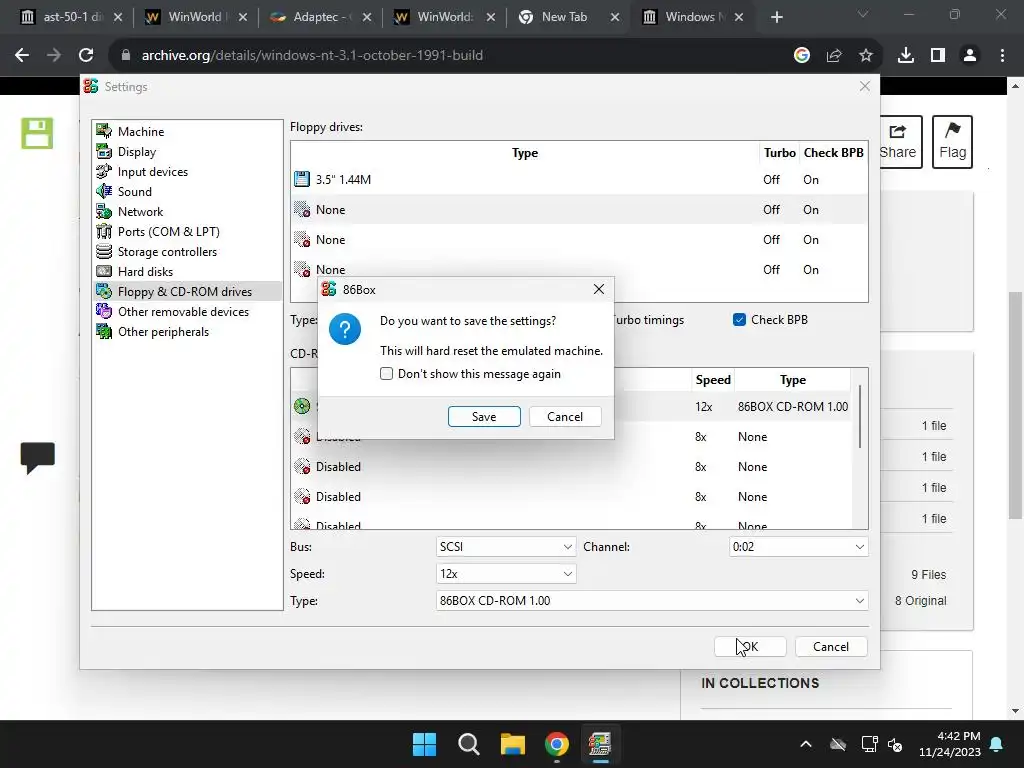Open Chrome three-dot menu
The width and height of the screenshot is (1024, 768).
coord(1002,56)
